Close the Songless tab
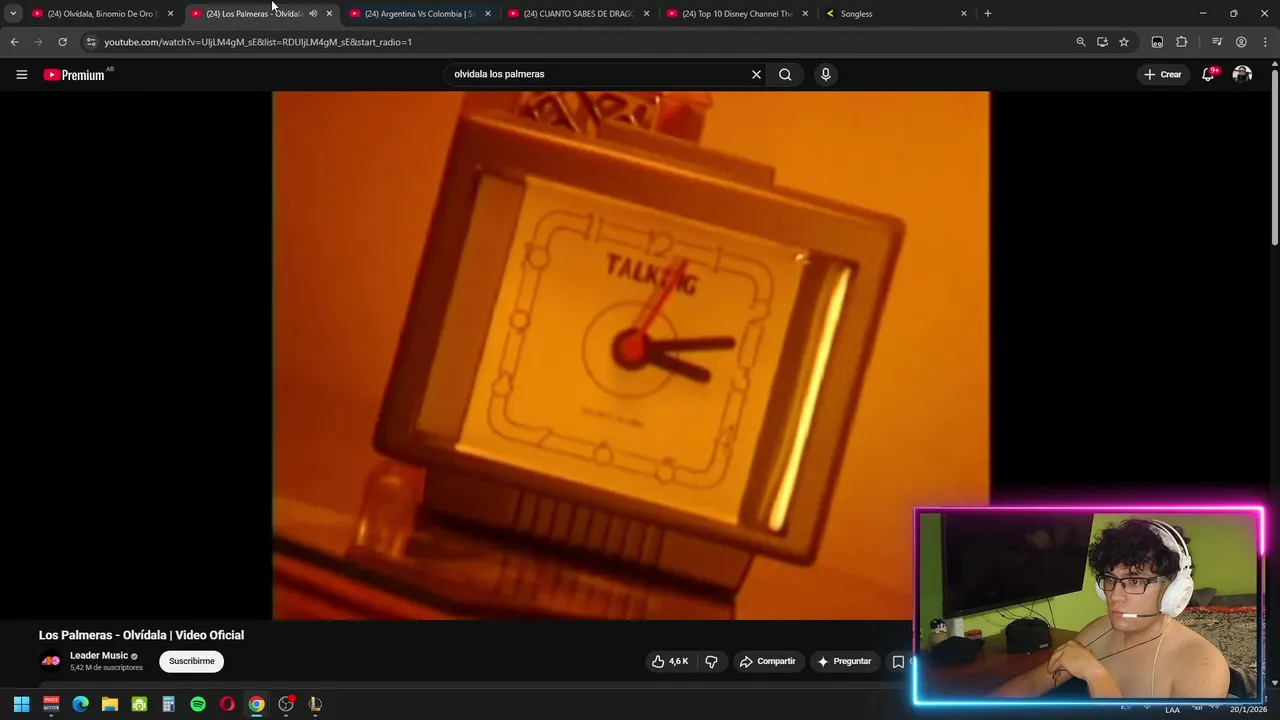 (x=964, y=14)
